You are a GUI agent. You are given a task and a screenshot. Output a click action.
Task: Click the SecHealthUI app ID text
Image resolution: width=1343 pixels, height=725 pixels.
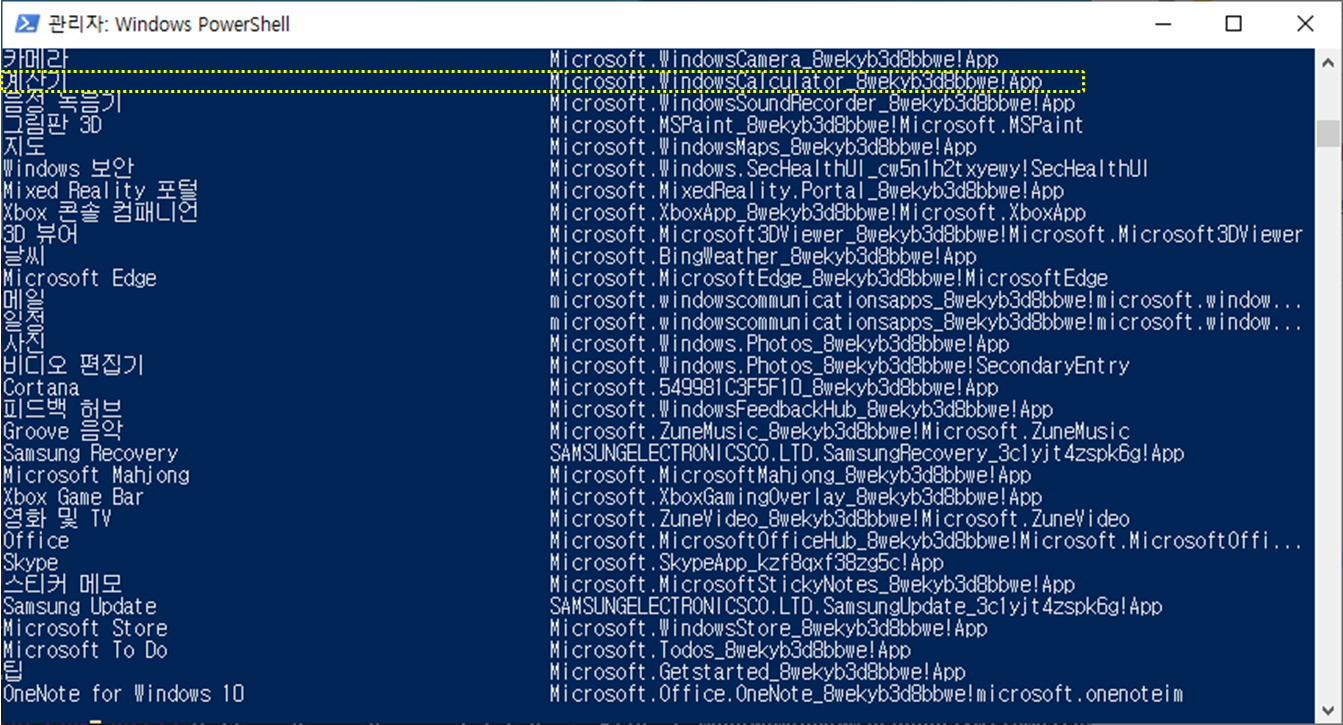tap(849, 170)
